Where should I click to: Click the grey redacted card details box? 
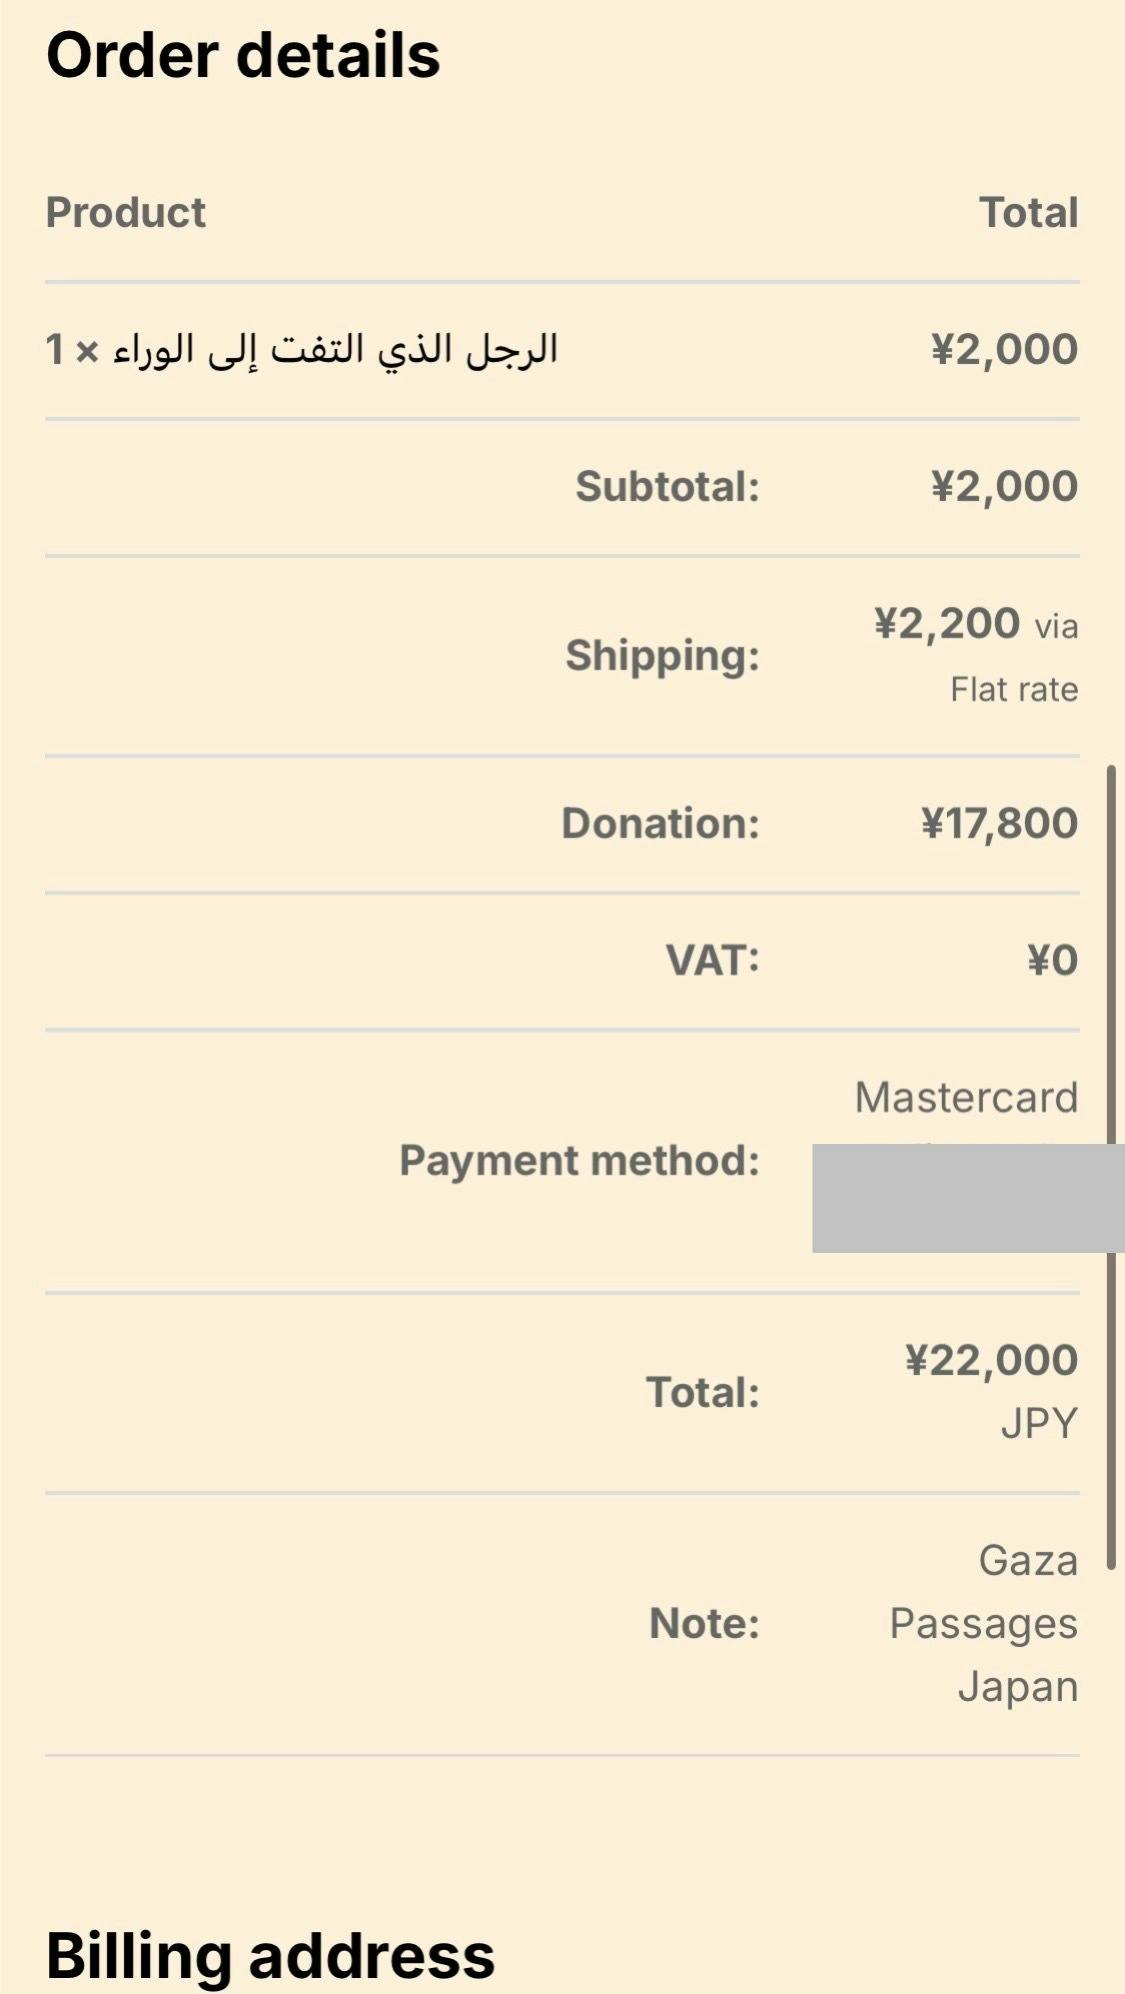[966, 1198]
